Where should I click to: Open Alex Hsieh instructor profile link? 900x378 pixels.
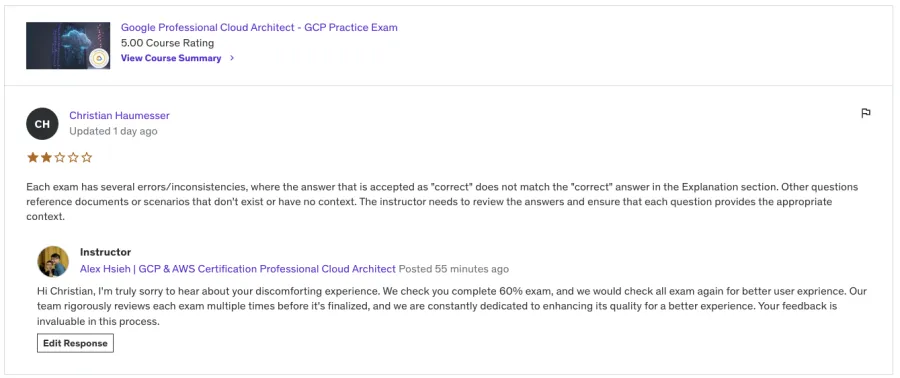[238, 268]
